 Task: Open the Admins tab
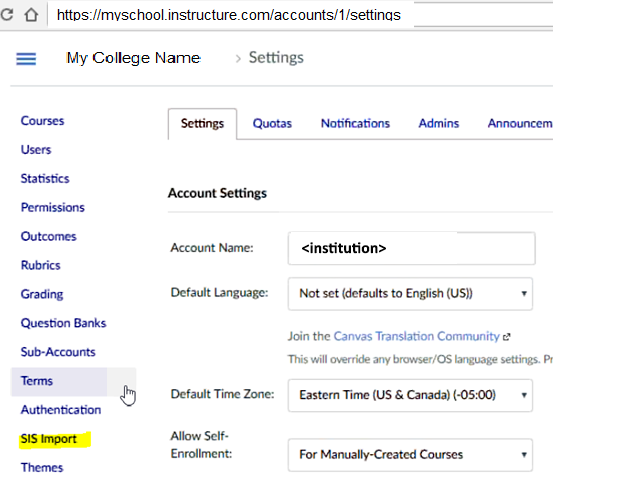[439, 124]
